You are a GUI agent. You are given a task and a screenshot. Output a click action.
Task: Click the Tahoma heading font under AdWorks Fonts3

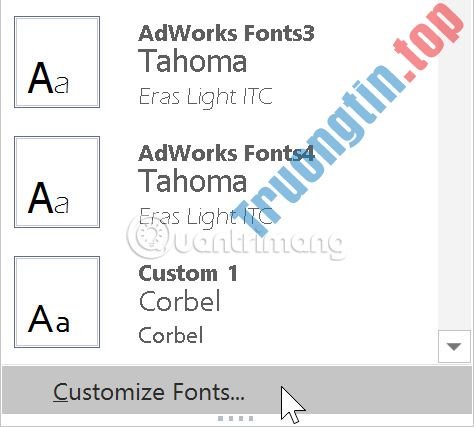193,61
